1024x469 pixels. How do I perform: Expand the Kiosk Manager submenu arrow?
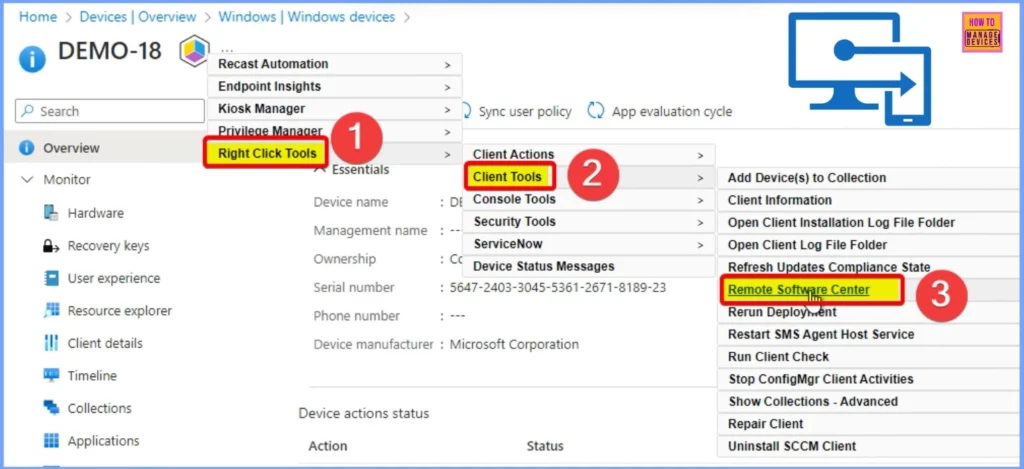[x=447, y=109]
